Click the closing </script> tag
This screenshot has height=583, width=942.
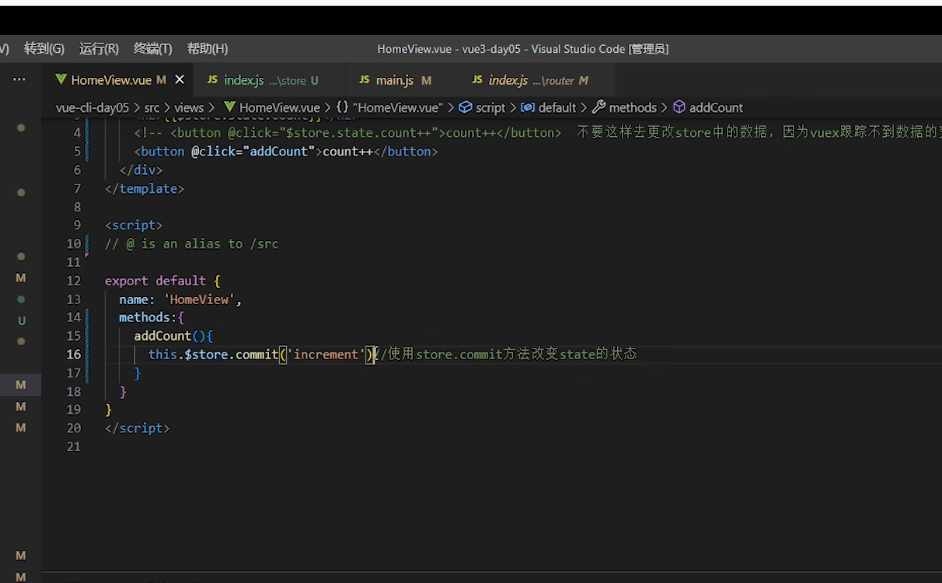[137, 429]
